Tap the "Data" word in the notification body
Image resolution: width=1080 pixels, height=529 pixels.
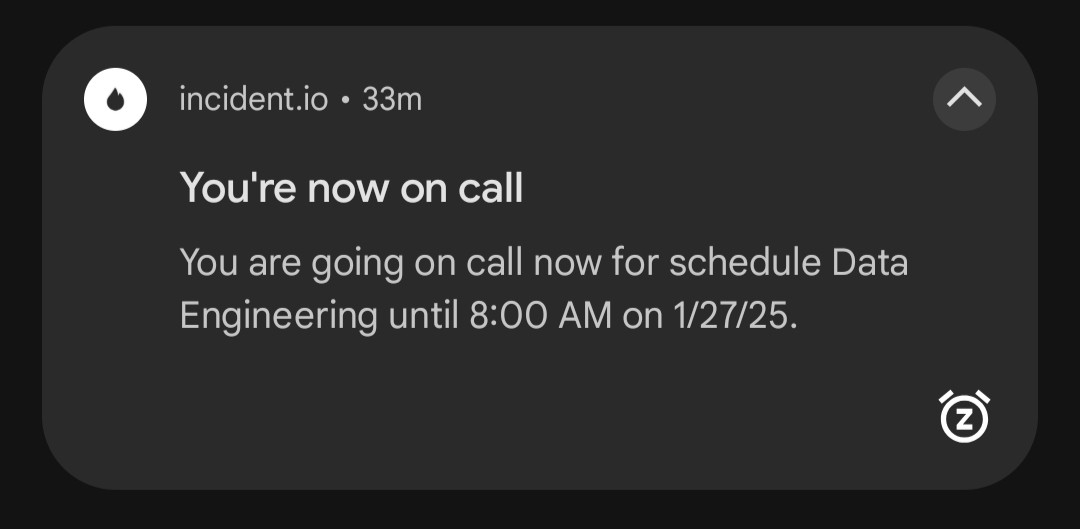(870, 263)
